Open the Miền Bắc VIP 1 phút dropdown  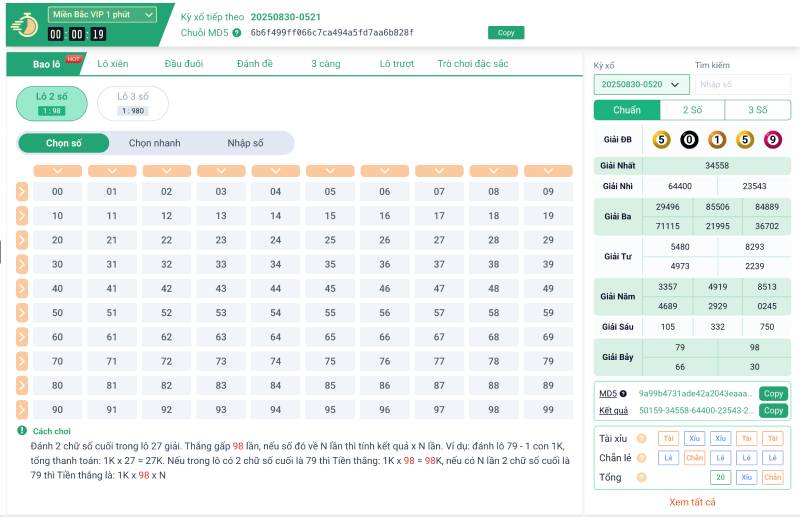[102, 15]
